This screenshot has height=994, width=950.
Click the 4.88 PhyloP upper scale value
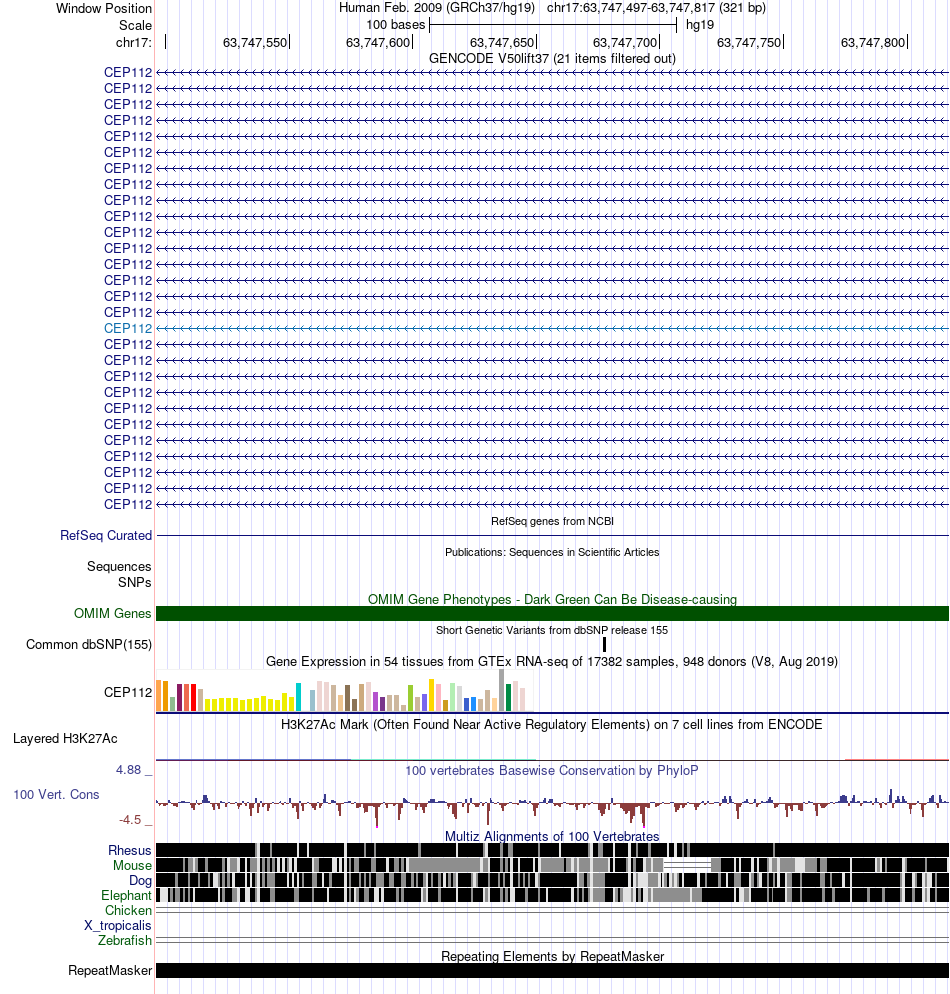(129, 770)
